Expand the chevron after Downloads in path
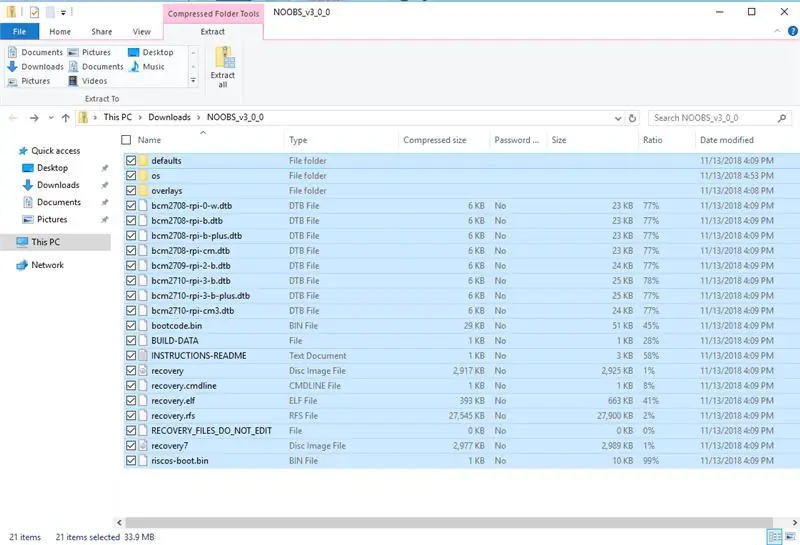The height and width of the screenshot is (545, 800). pyautogui.click(x=198, y=117)
